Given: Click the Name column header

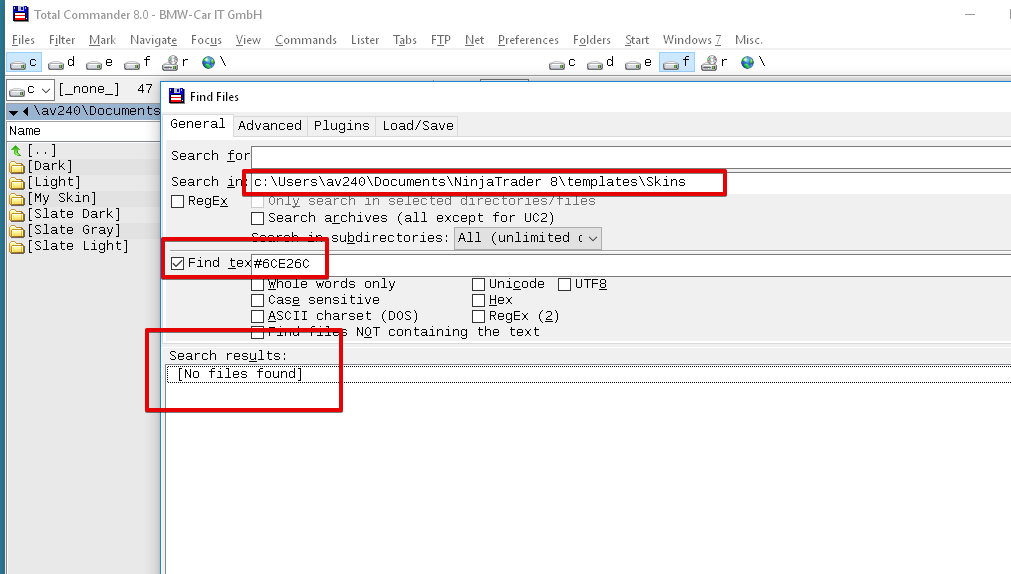Looking at the screenshot, I should [84, 131].
